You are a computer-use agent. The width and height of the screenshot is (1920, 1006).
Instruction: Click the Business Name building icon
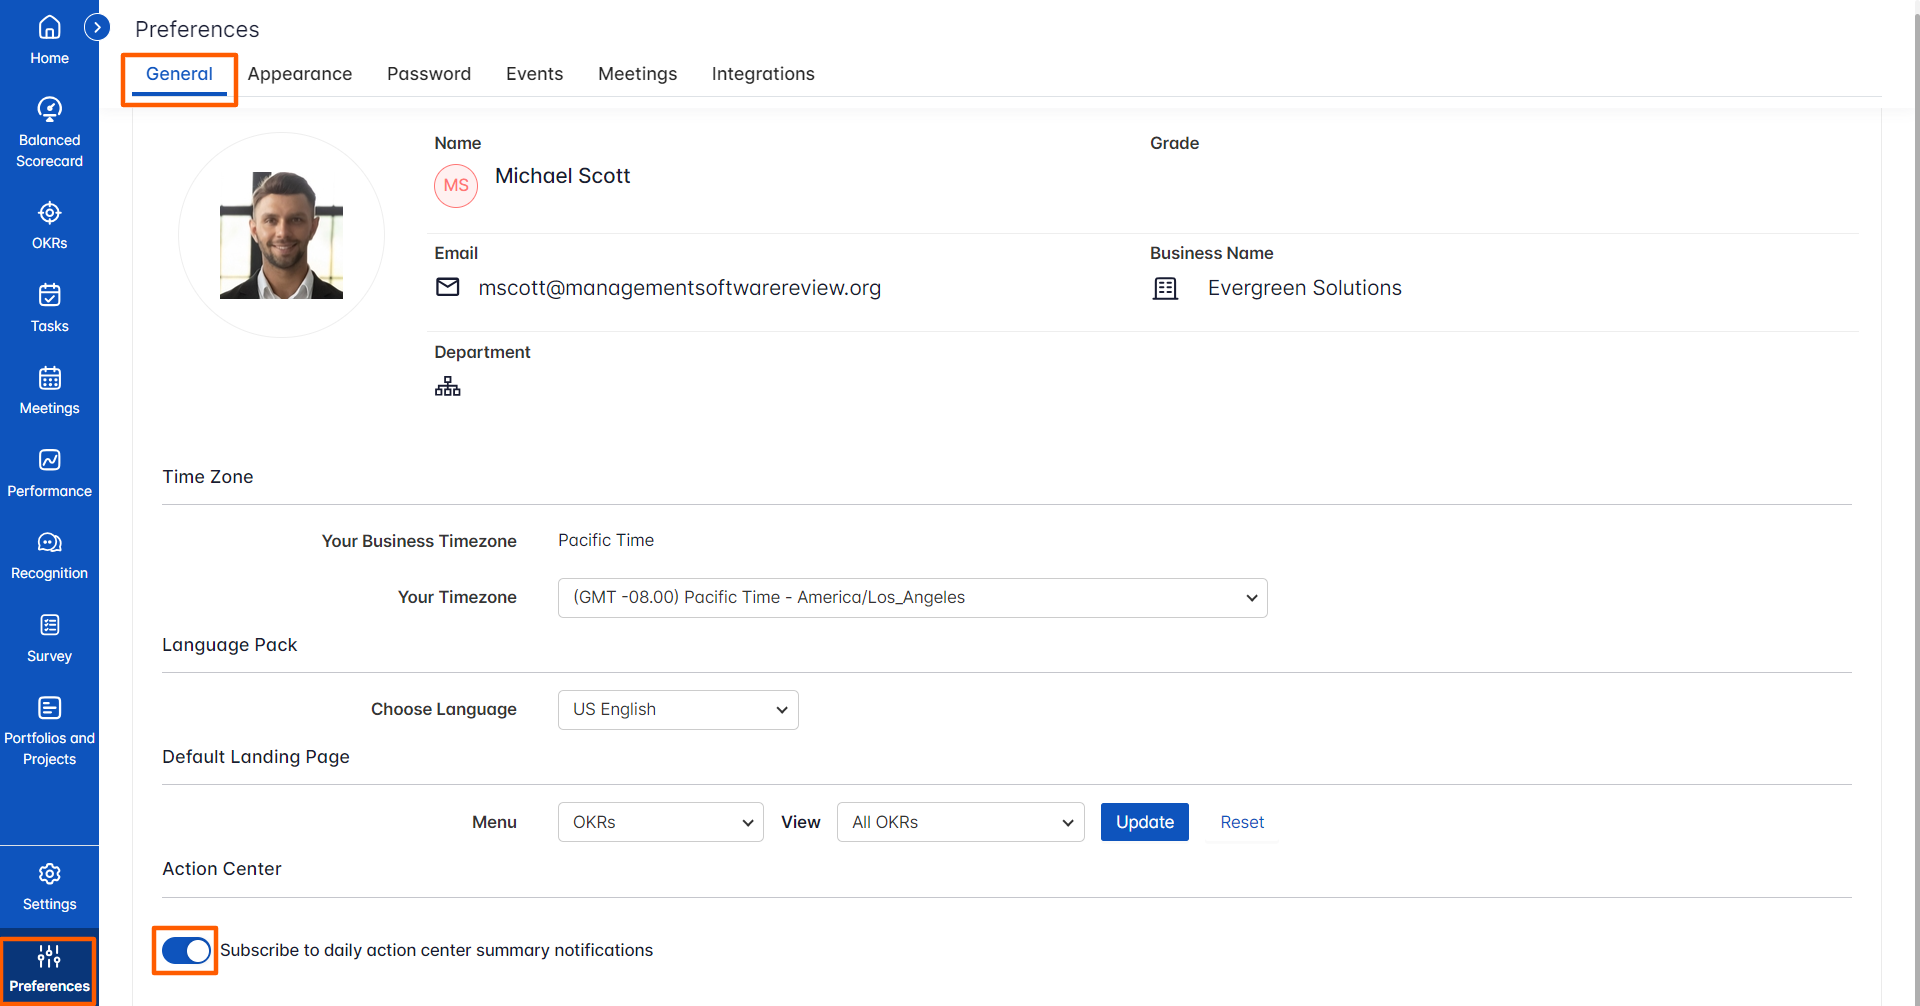[1165, 289]
